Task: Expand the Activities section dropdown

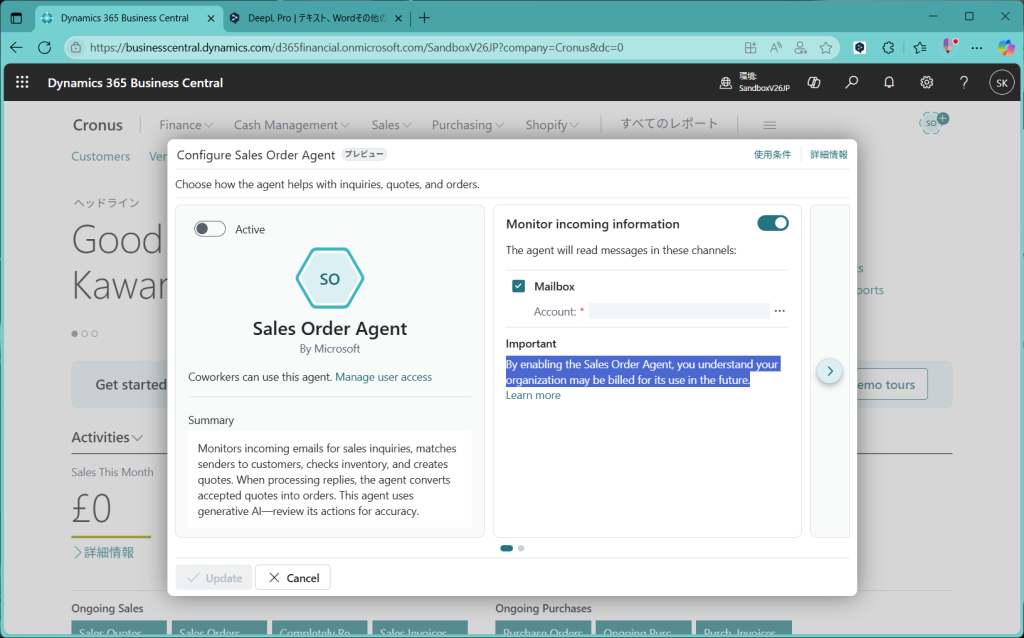Action: (107, 437)
